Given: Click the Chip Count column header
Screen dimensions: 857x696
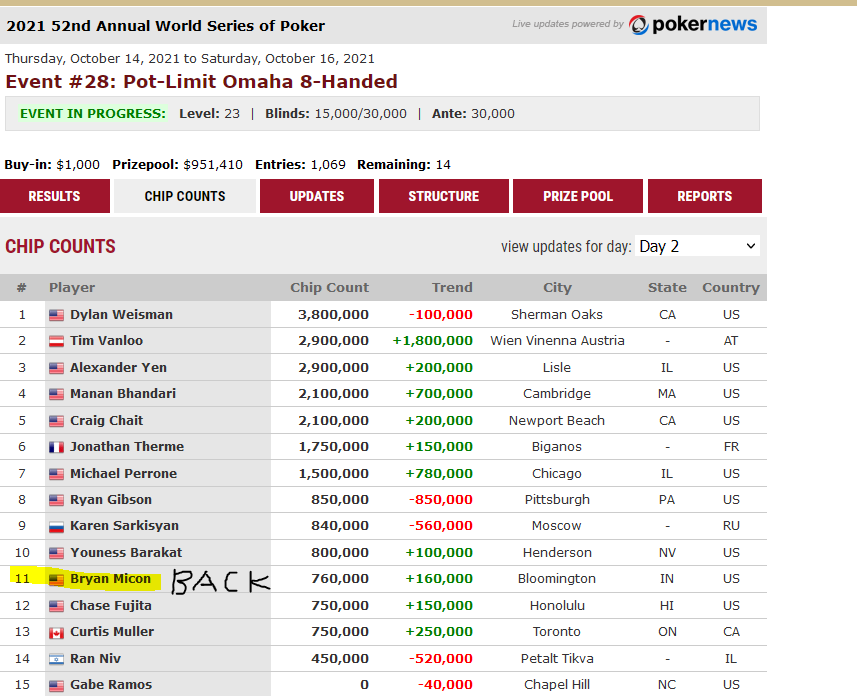Looking at the screenshot, I should (x=330, y=288).
